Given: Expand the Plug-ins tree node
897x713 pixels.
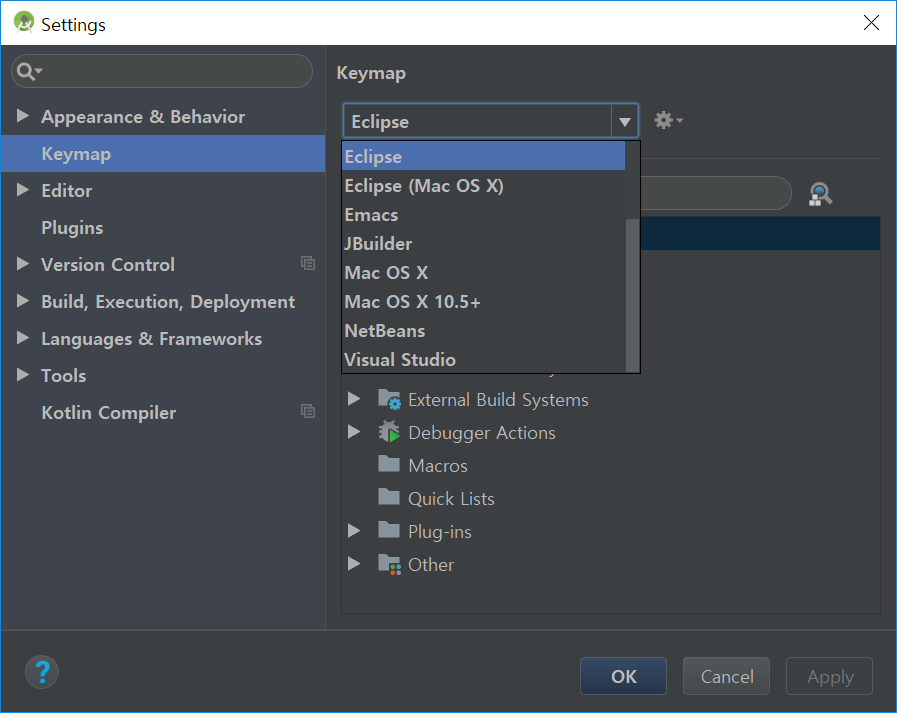Looking at the screenshot, I should coord(353,531).
